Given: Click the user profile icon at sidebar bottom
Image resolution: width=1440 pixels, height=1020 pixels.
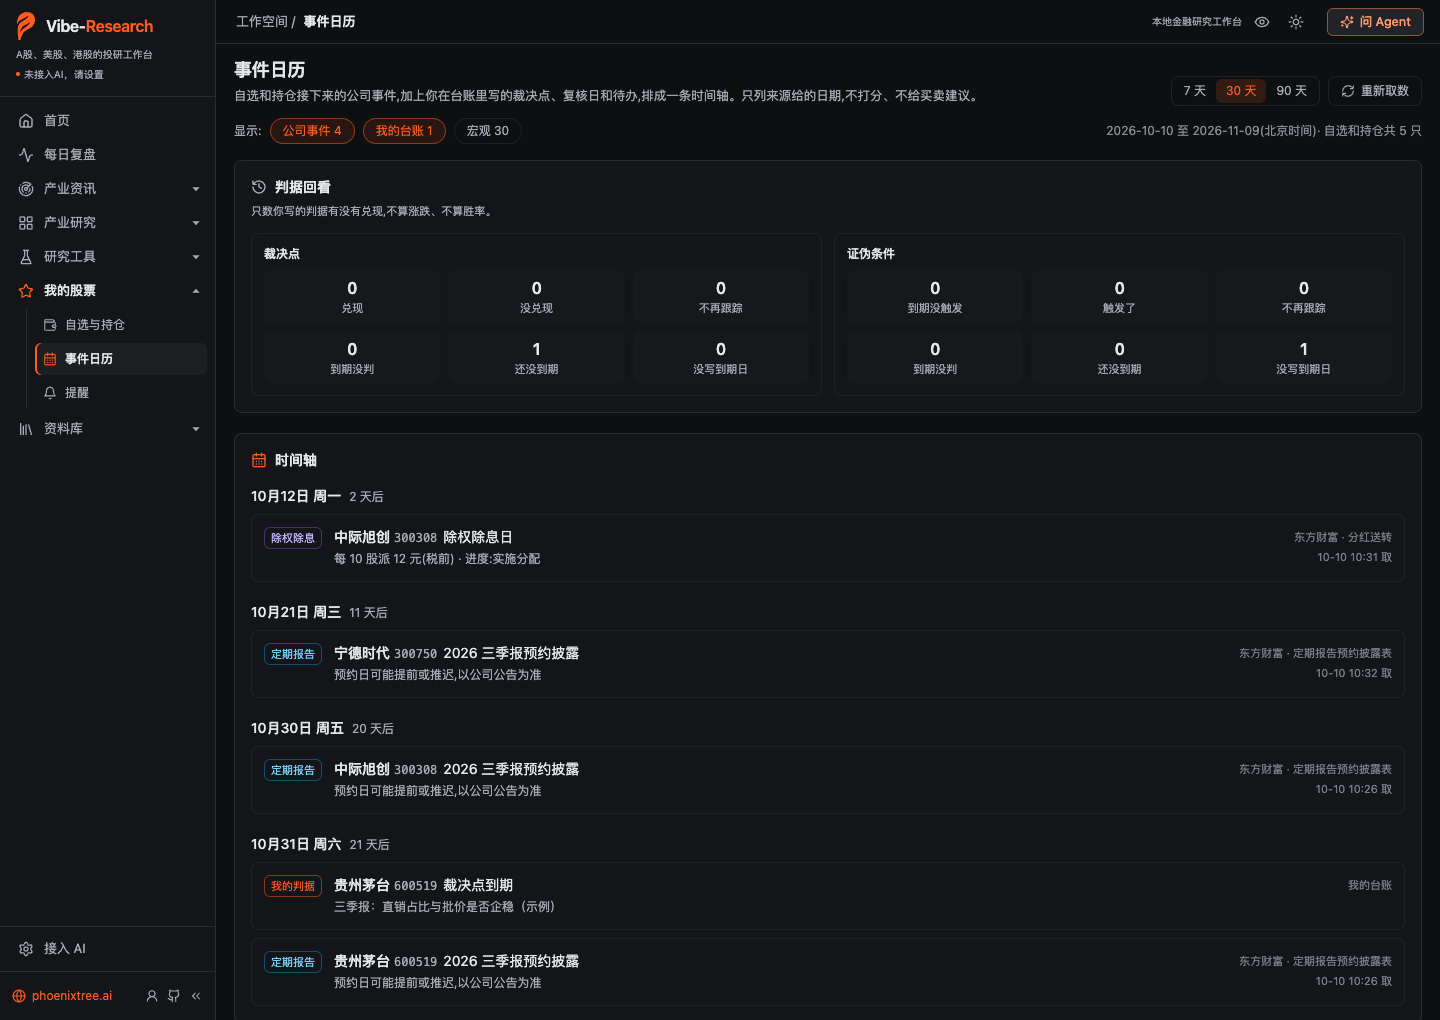Looking at the screenshot, I should [152, 996].
